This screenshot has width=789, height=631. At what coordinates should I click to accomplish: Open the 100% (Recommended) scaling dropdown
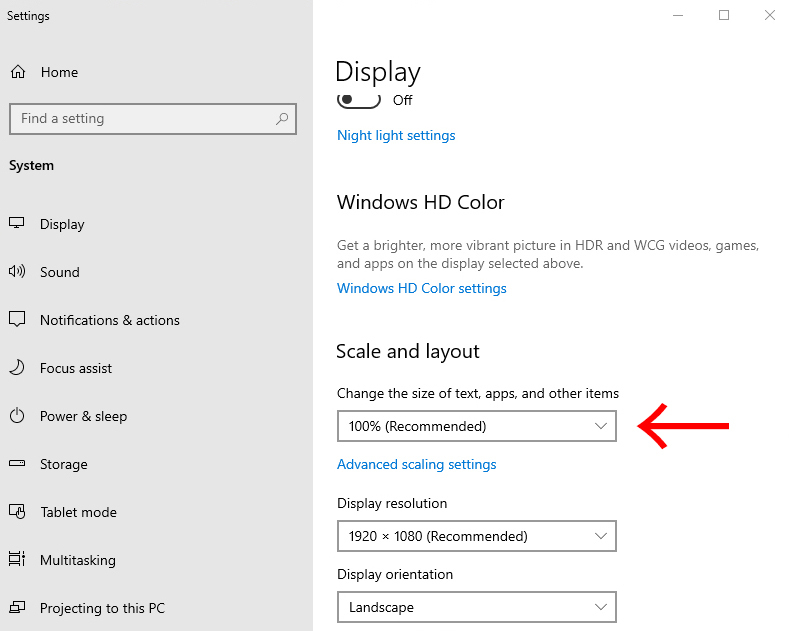pos(477,426)
